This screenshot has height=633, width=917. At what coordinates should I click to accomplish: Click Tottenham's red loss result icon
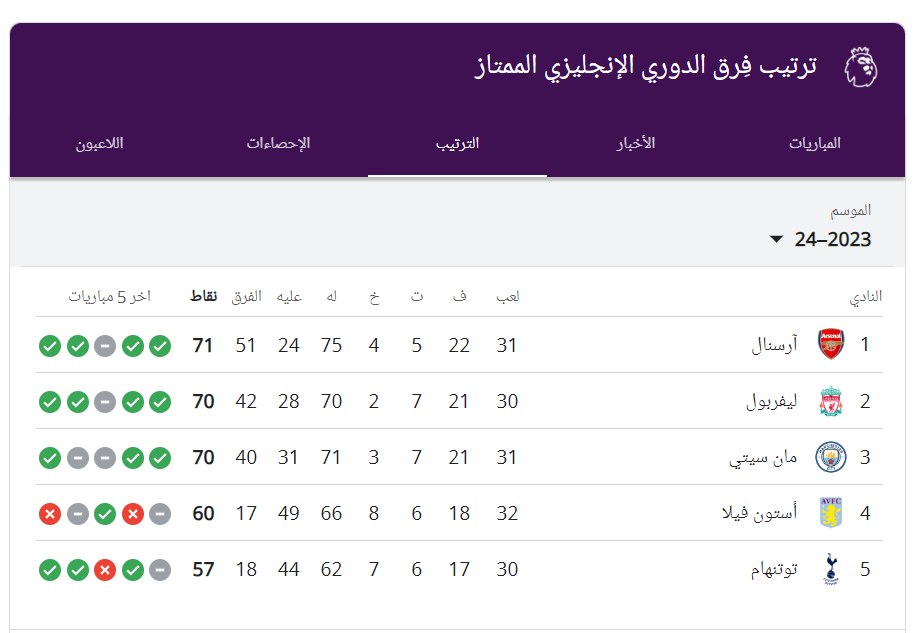pyautogui.click(x=105, y=570)
